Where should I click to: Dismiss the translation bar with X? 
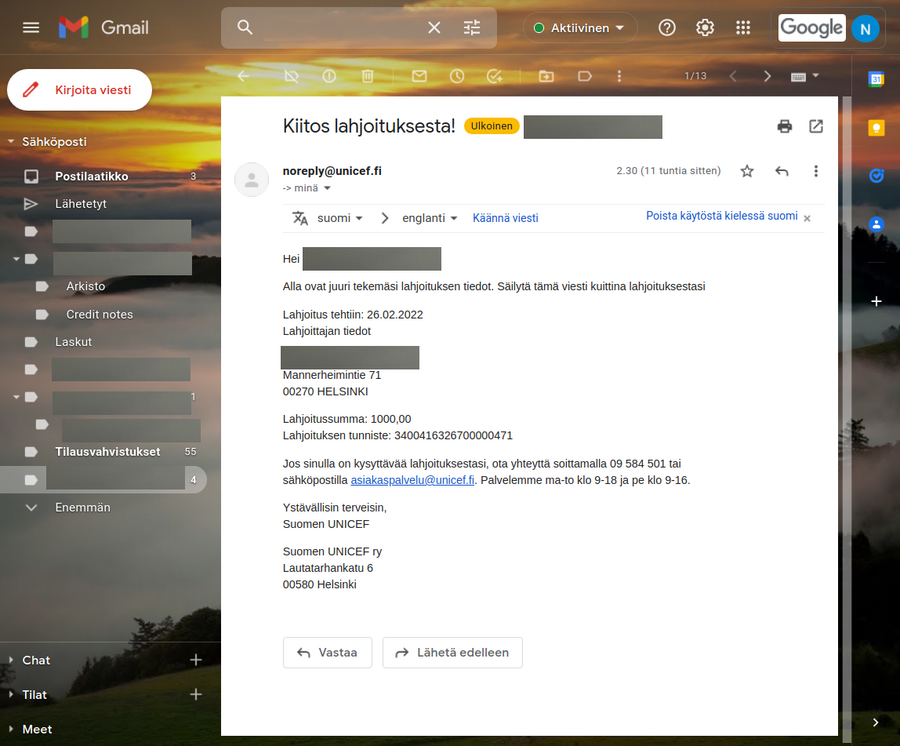point(807,218)
